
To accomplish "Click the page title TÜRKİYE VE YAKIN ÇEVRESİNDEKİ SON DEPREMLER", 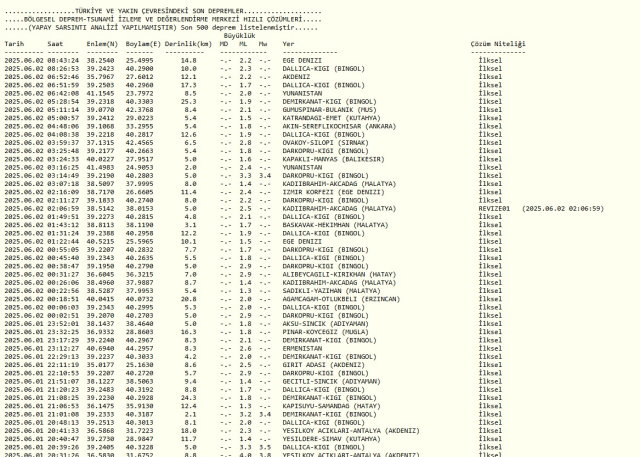I will tap(159, 11).
